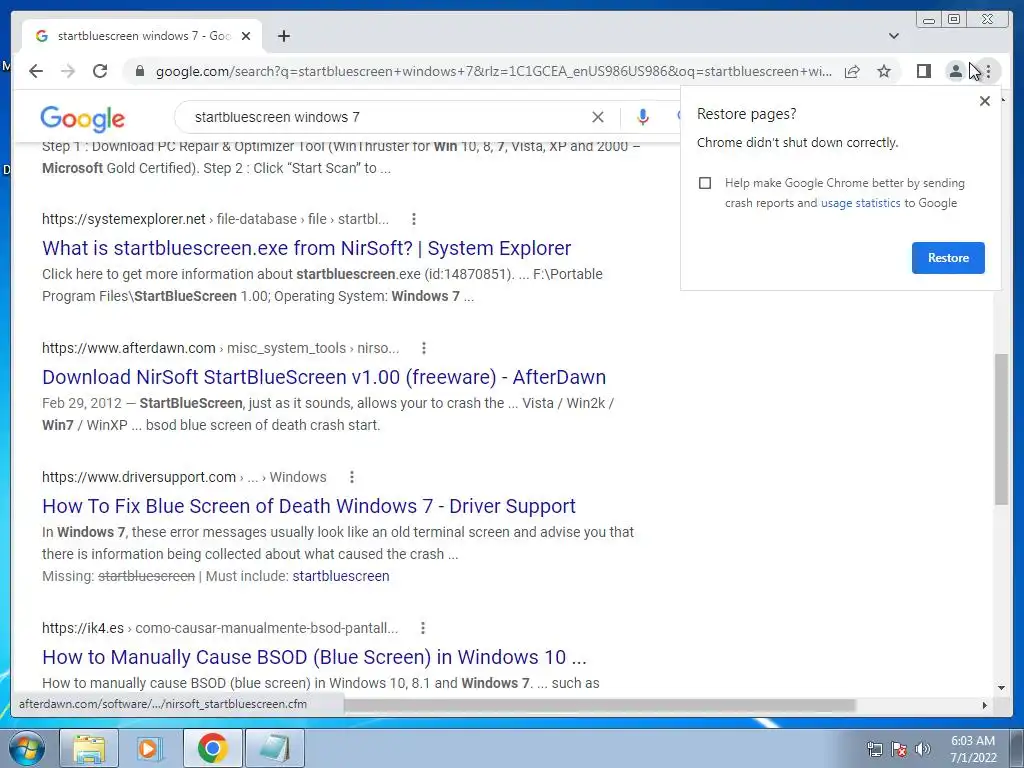Image resolution: width=1024 pixels, height=768 pixels.
Task: Open the Chrome three-dot menu
Action: [988, 71]
